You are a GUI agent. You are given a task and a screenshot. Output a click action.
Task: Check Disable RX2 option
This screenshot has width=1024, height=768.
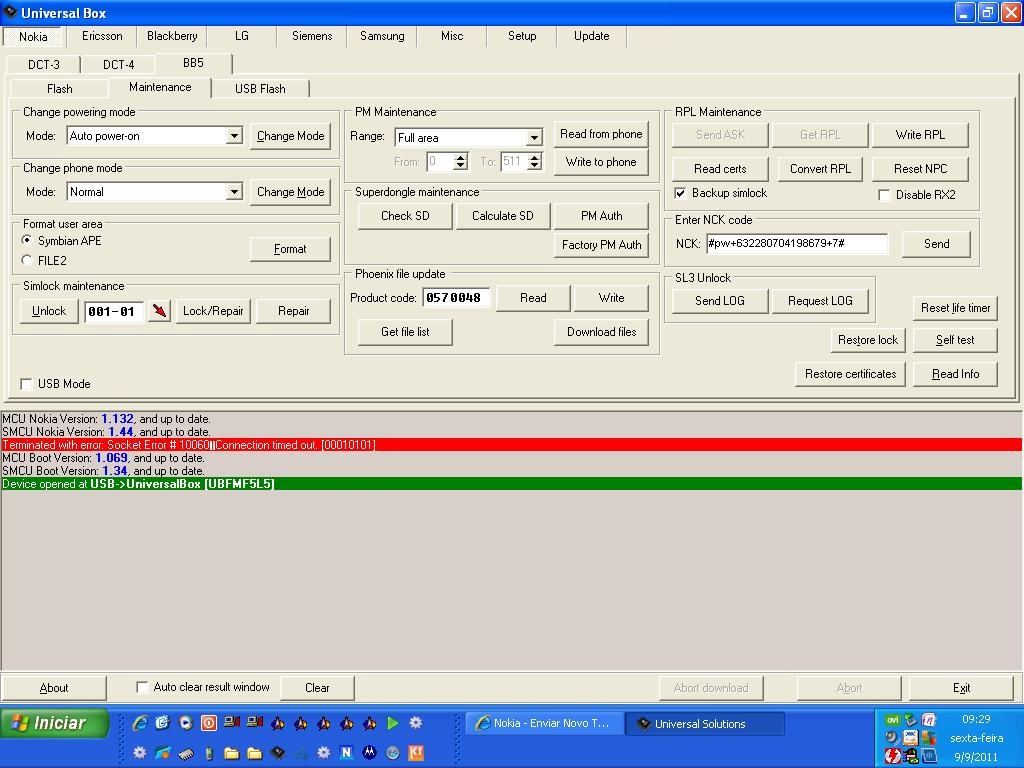(x=884, y=195)
